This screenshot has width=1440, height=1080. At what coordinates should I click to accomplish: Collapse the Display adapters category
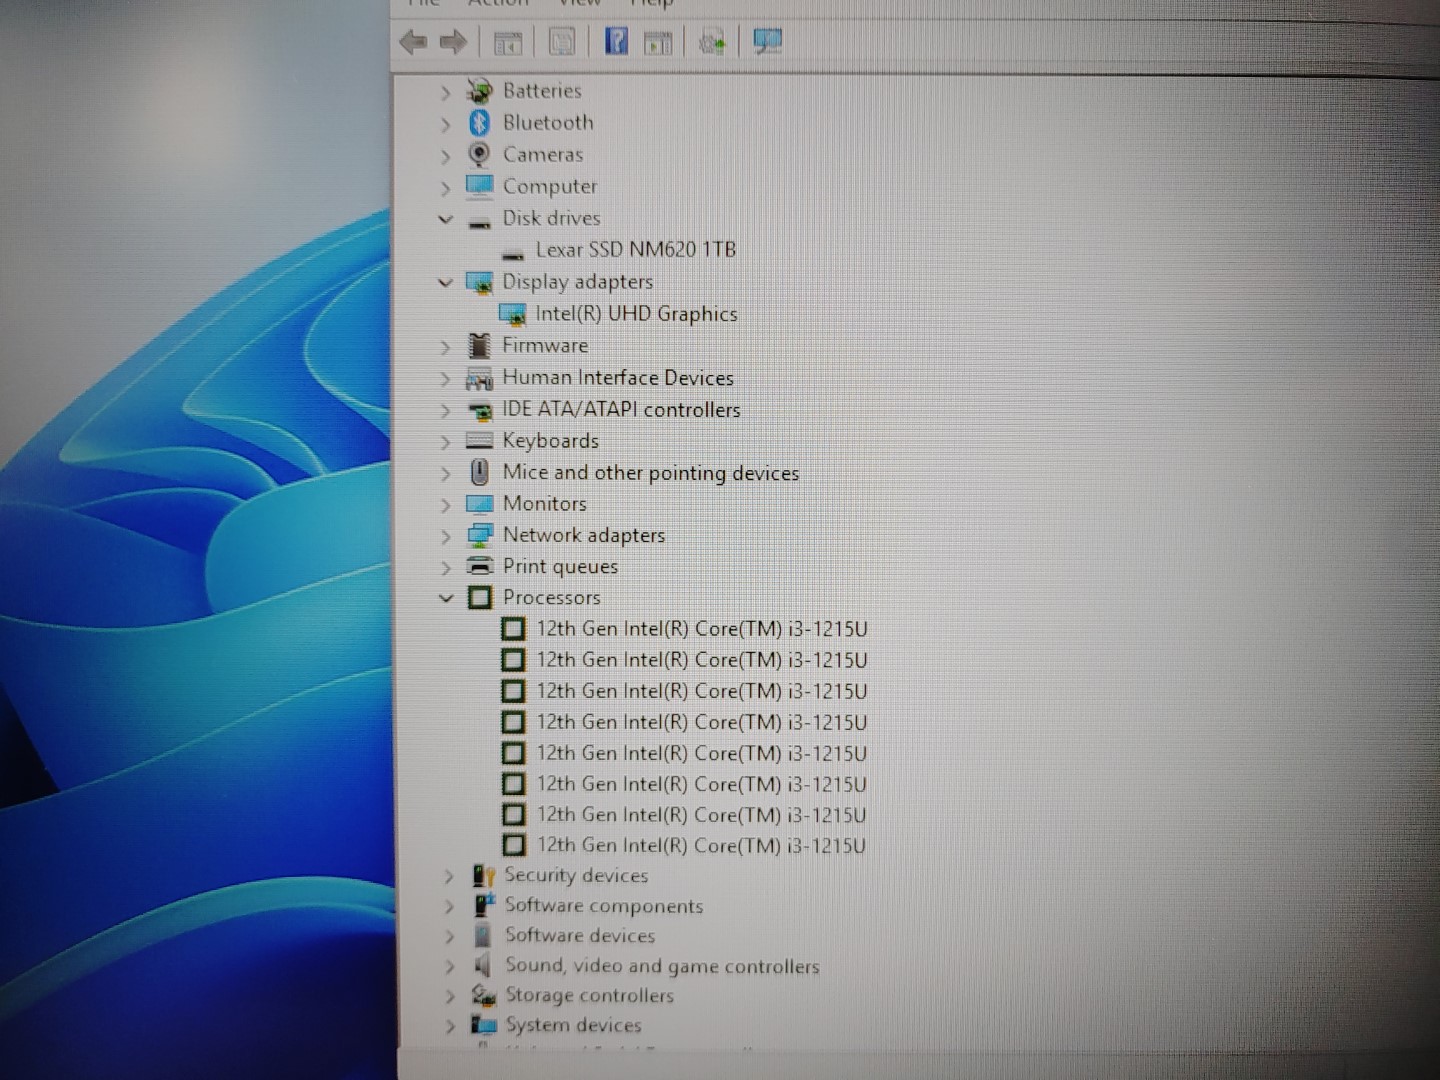click(x=446, y=283)
